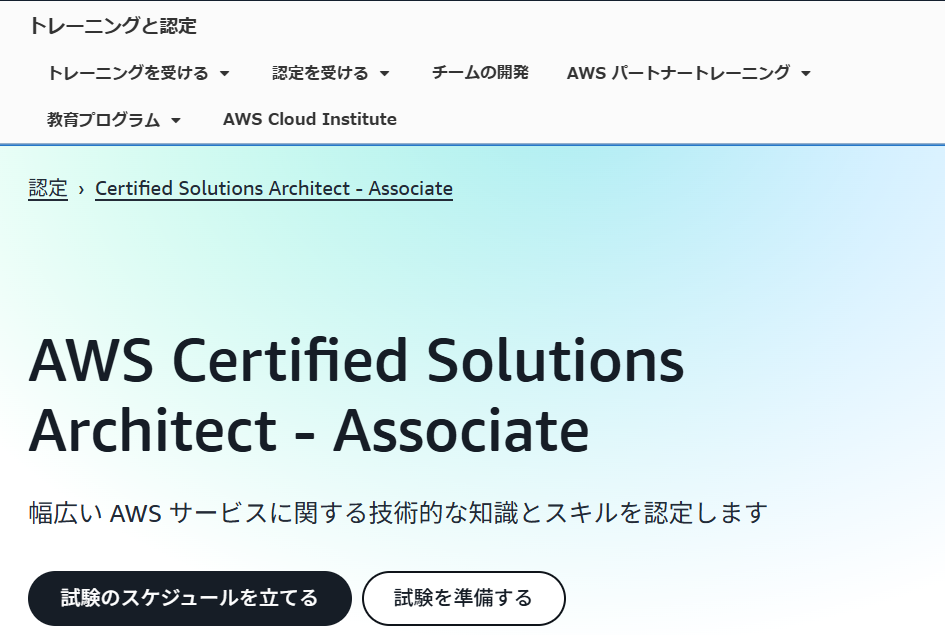The height and width of the screenshot is (635, 945).
Task: Select the AWS Certified Solutions Architect - Associate heading
Action: click(357, 395)
